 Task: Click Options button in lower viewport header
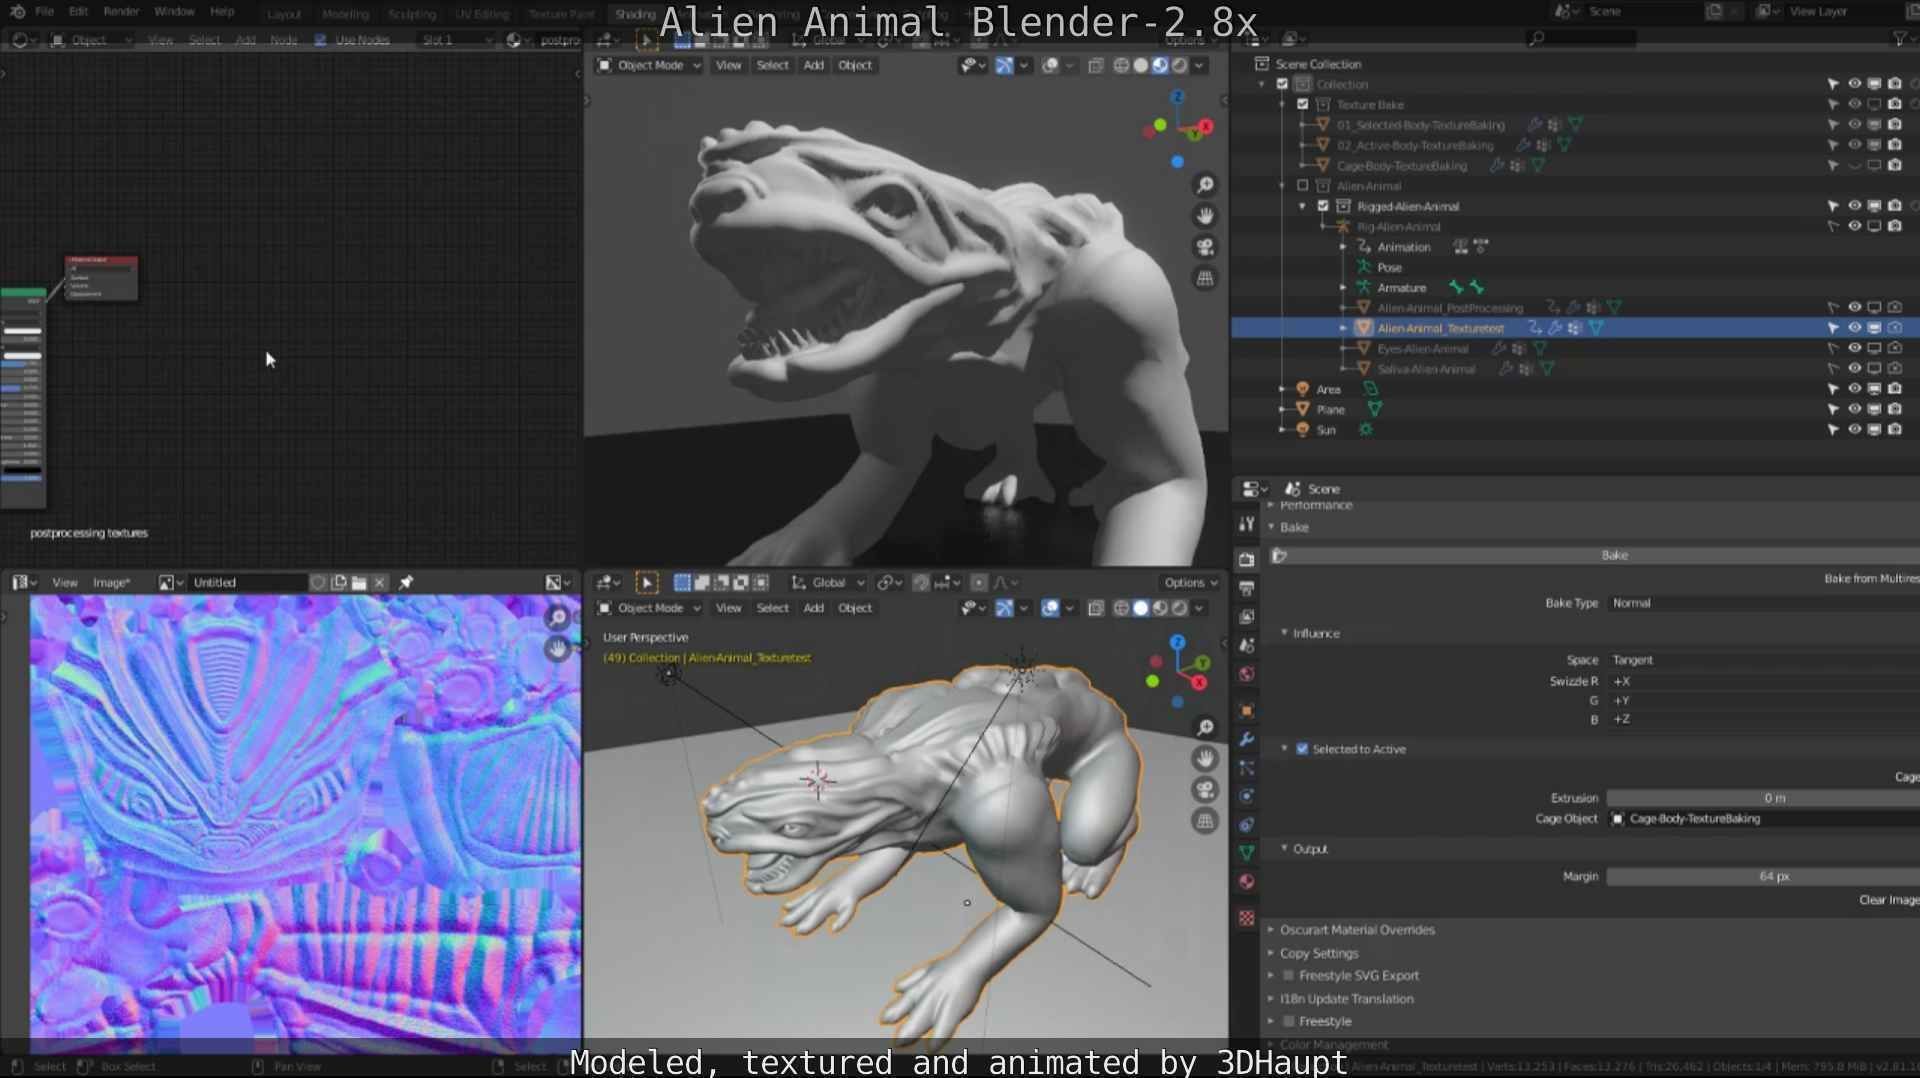click(x=1191, y=582)
